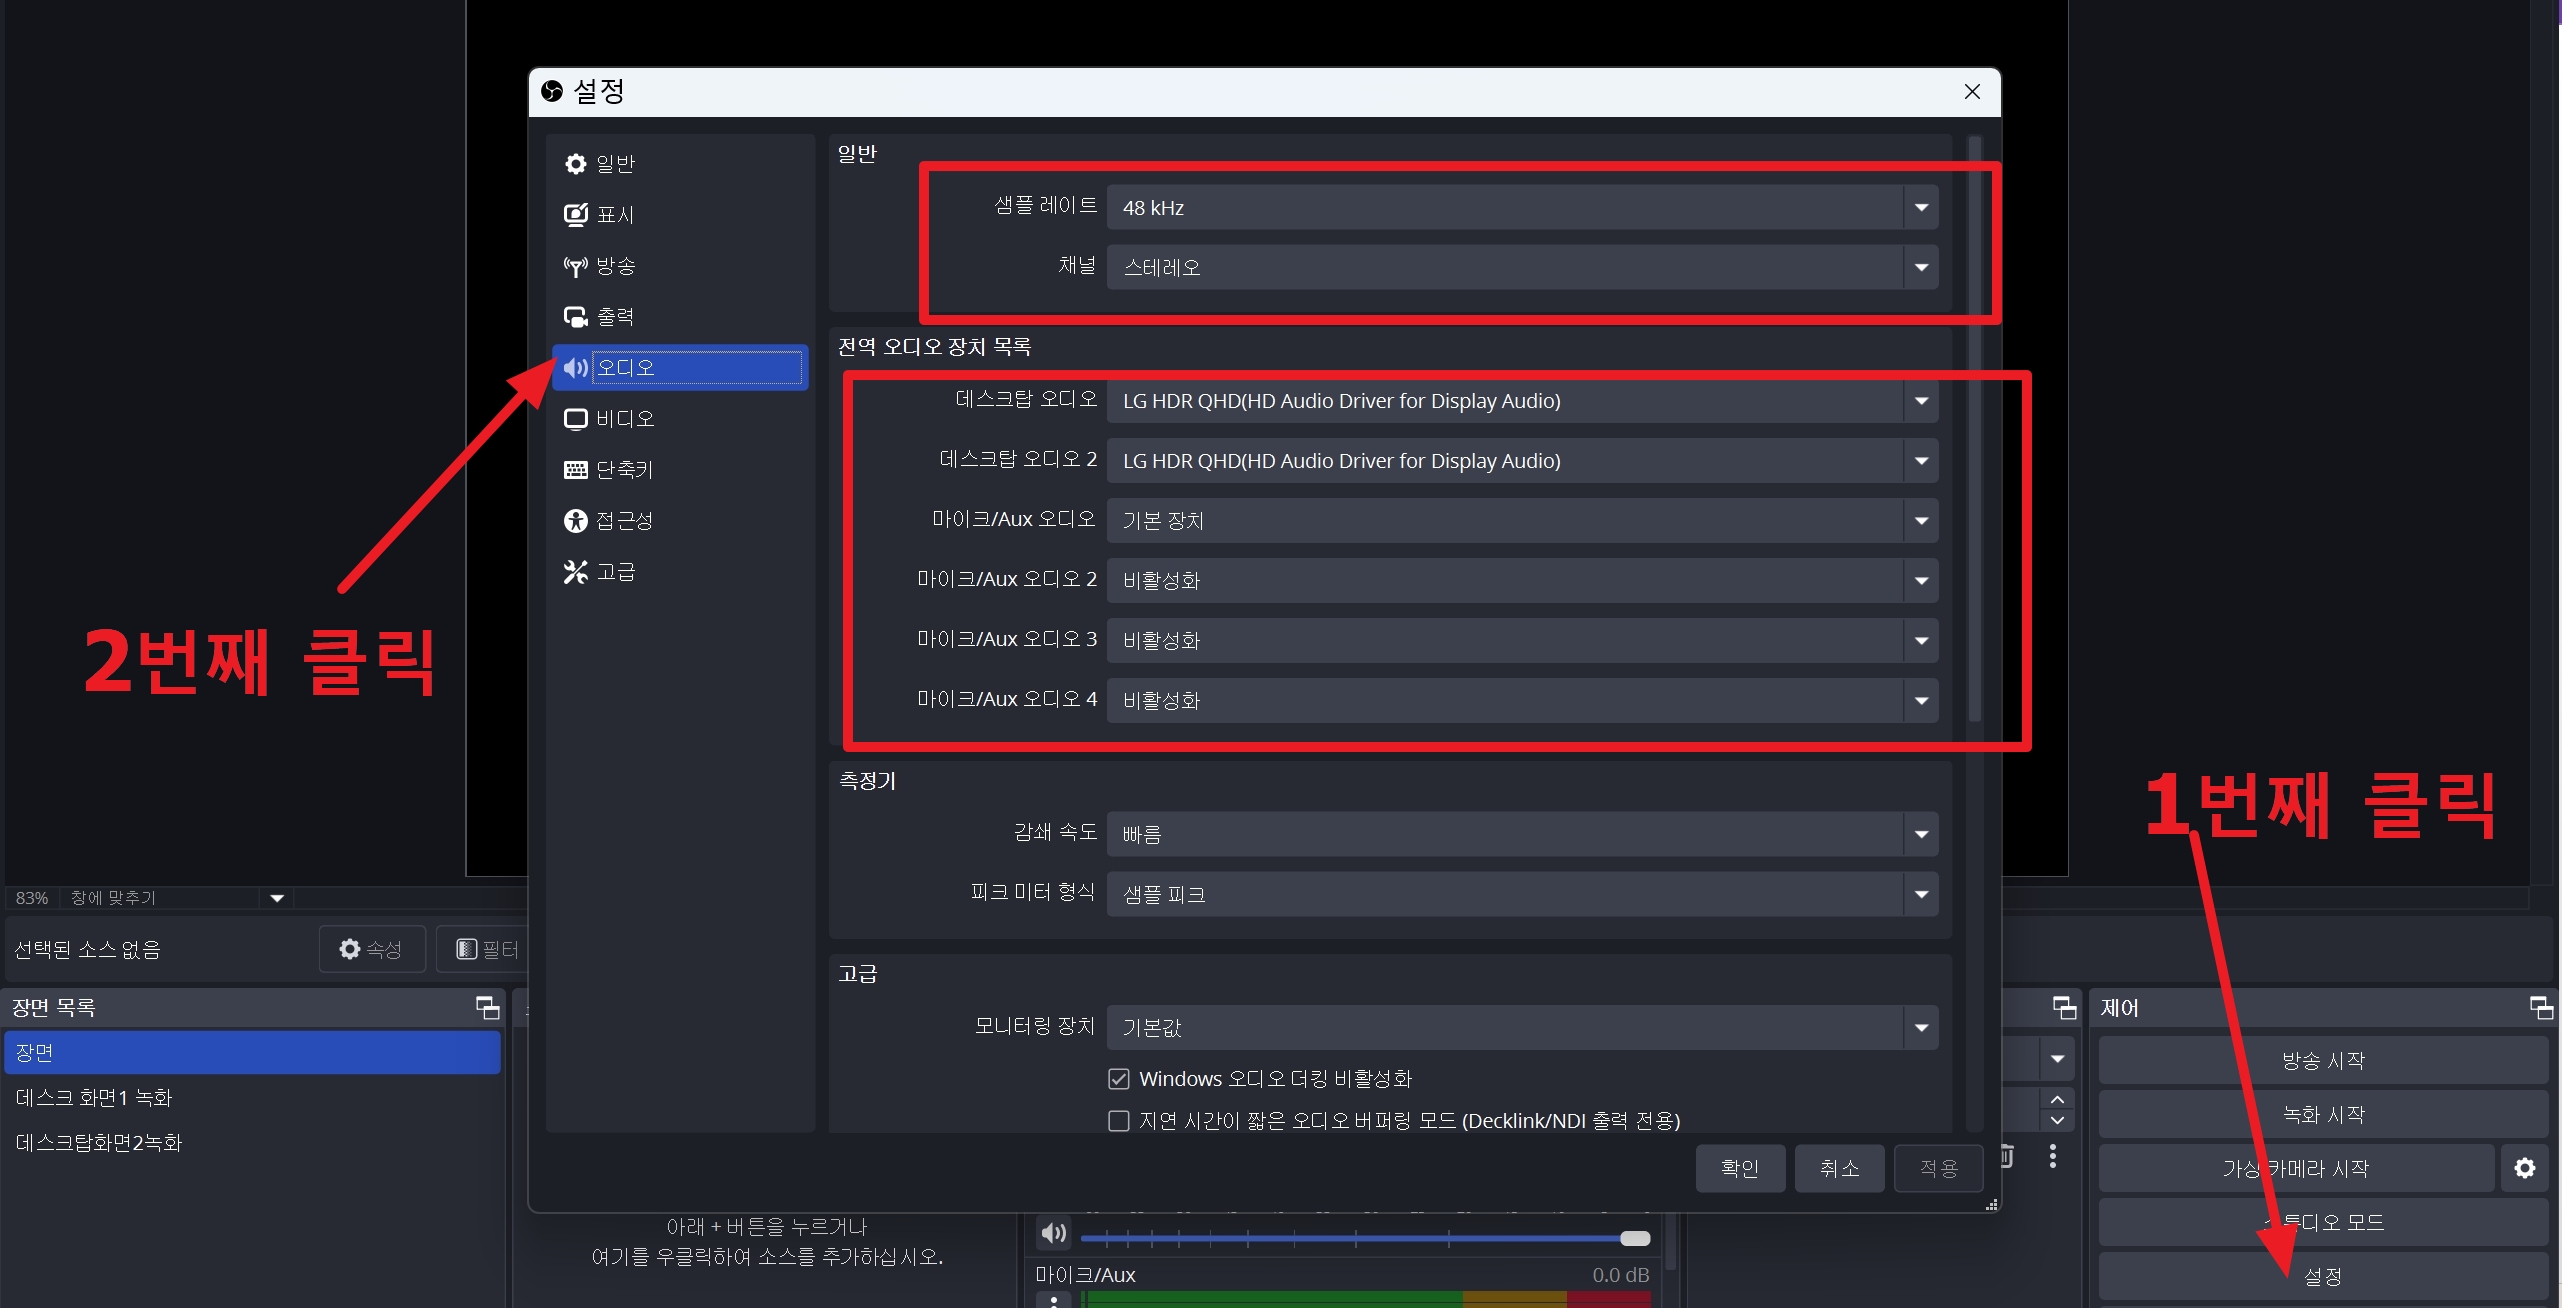Click the 비디오 video settings icon
Image resolution: width=2562 pixels, height=1308 pixels.
coord(575,419)
